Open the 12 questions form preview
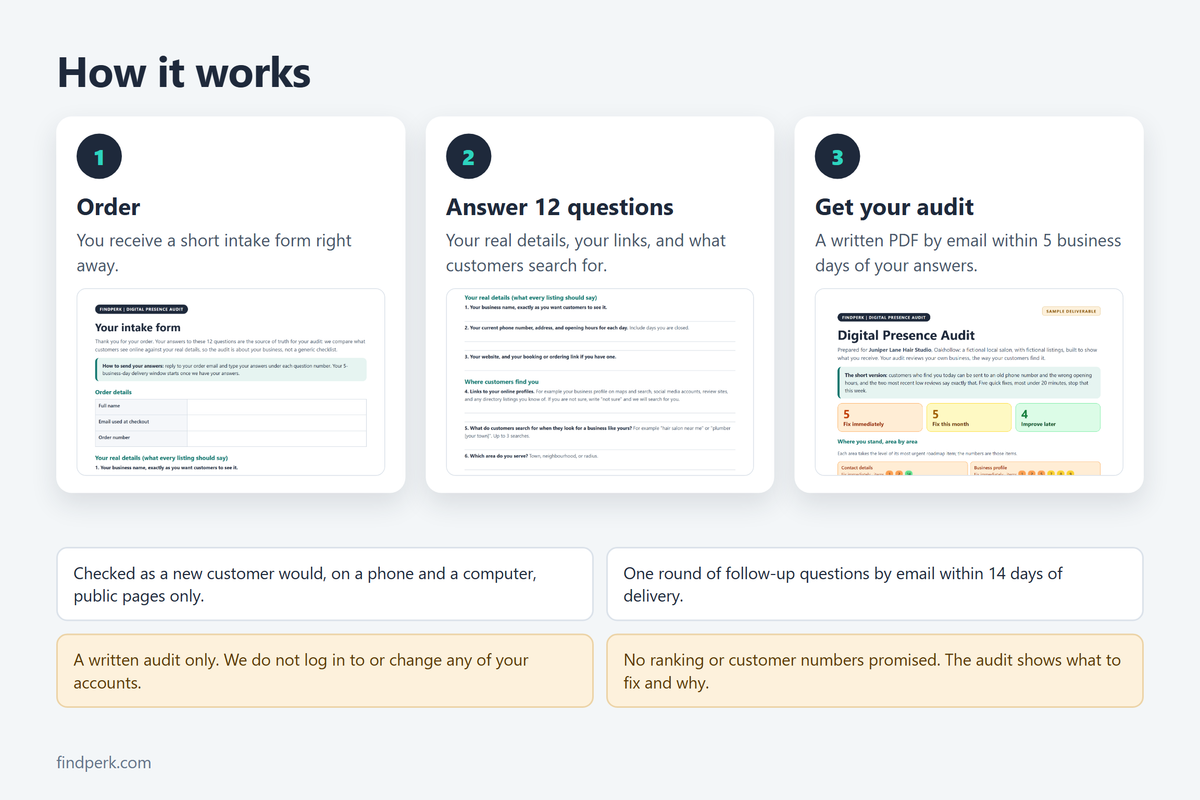Image resolution: width=1200 pixels, height=800 pixels. pyautogui.click(x=600, y=382)
